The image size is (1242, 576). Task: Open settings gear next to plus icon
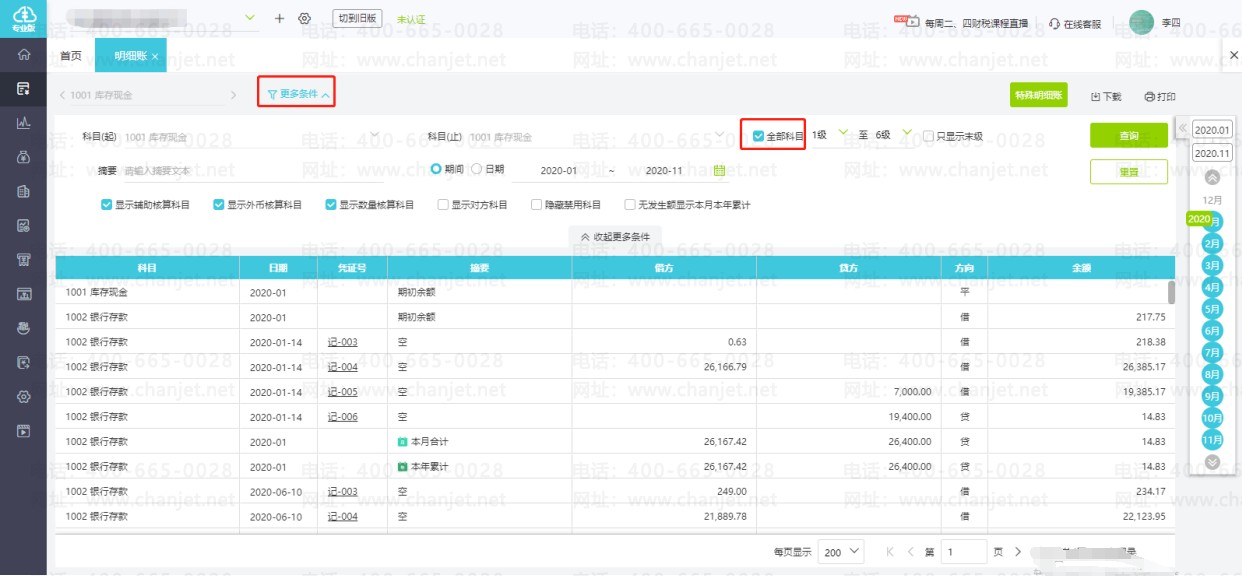[x=305, y=18]
